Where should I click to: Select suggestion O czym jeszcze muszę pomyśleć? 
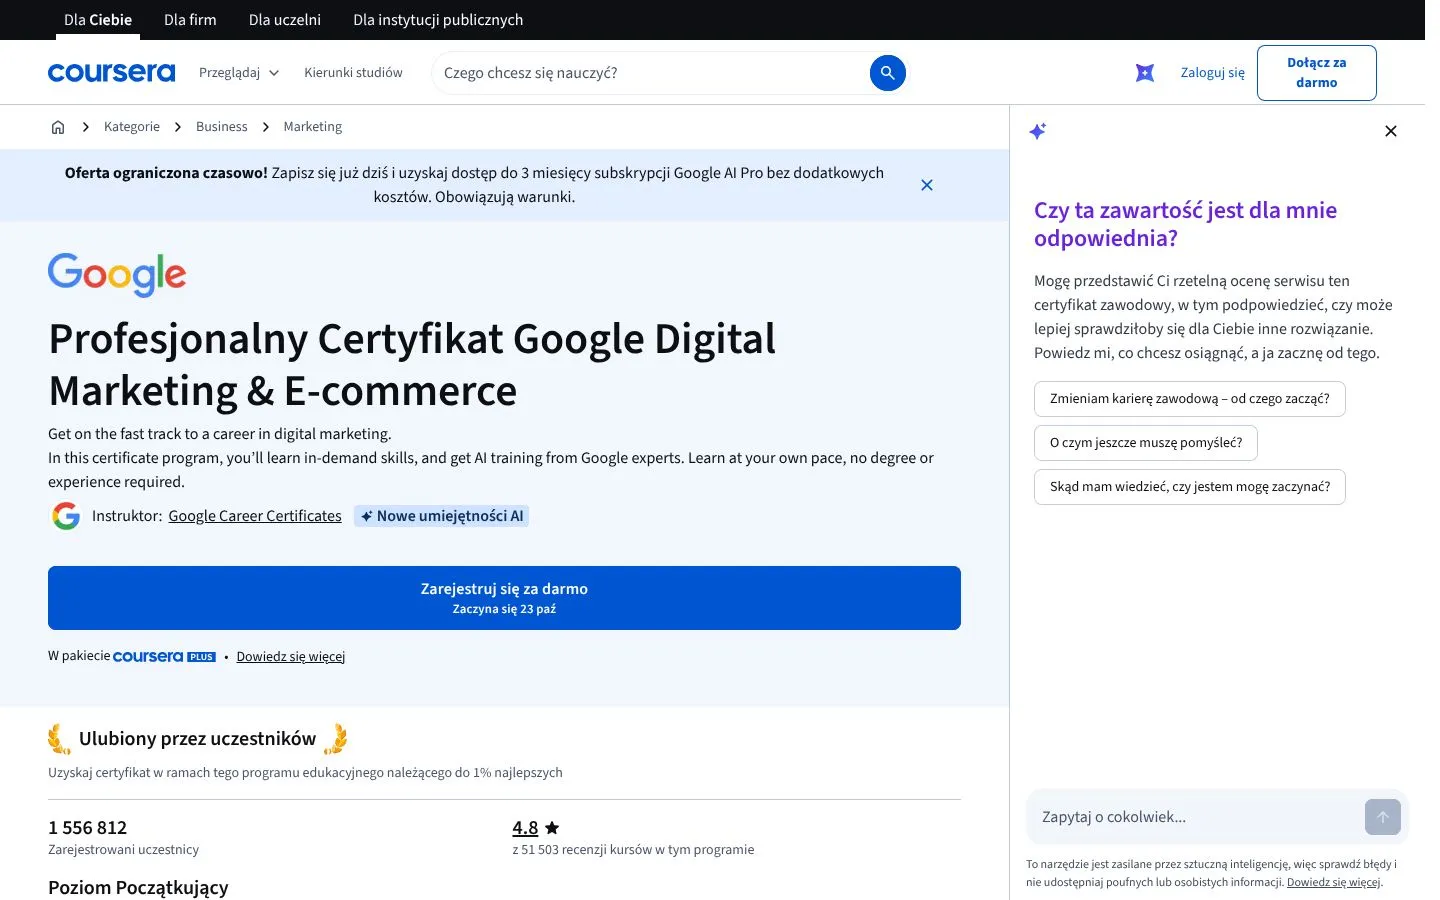coord(1146,443)
